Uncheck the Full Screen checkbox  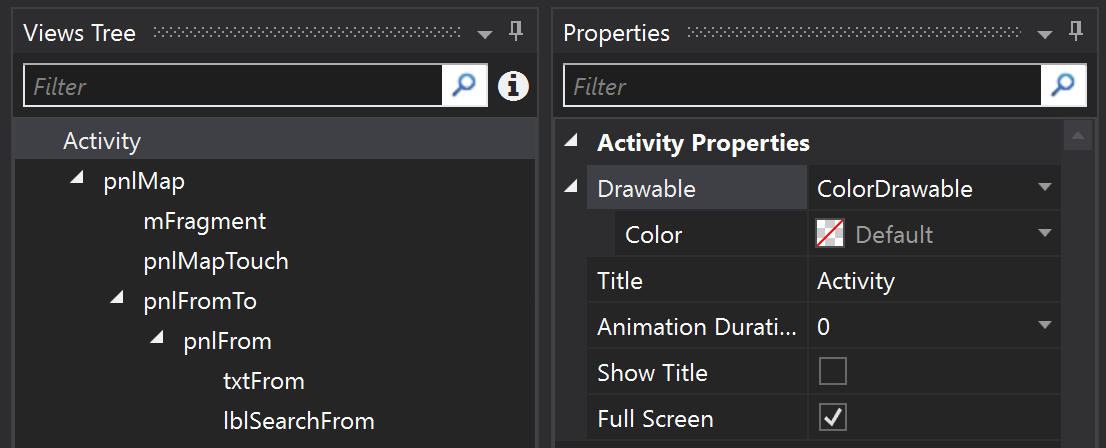(x=832, y=418)
